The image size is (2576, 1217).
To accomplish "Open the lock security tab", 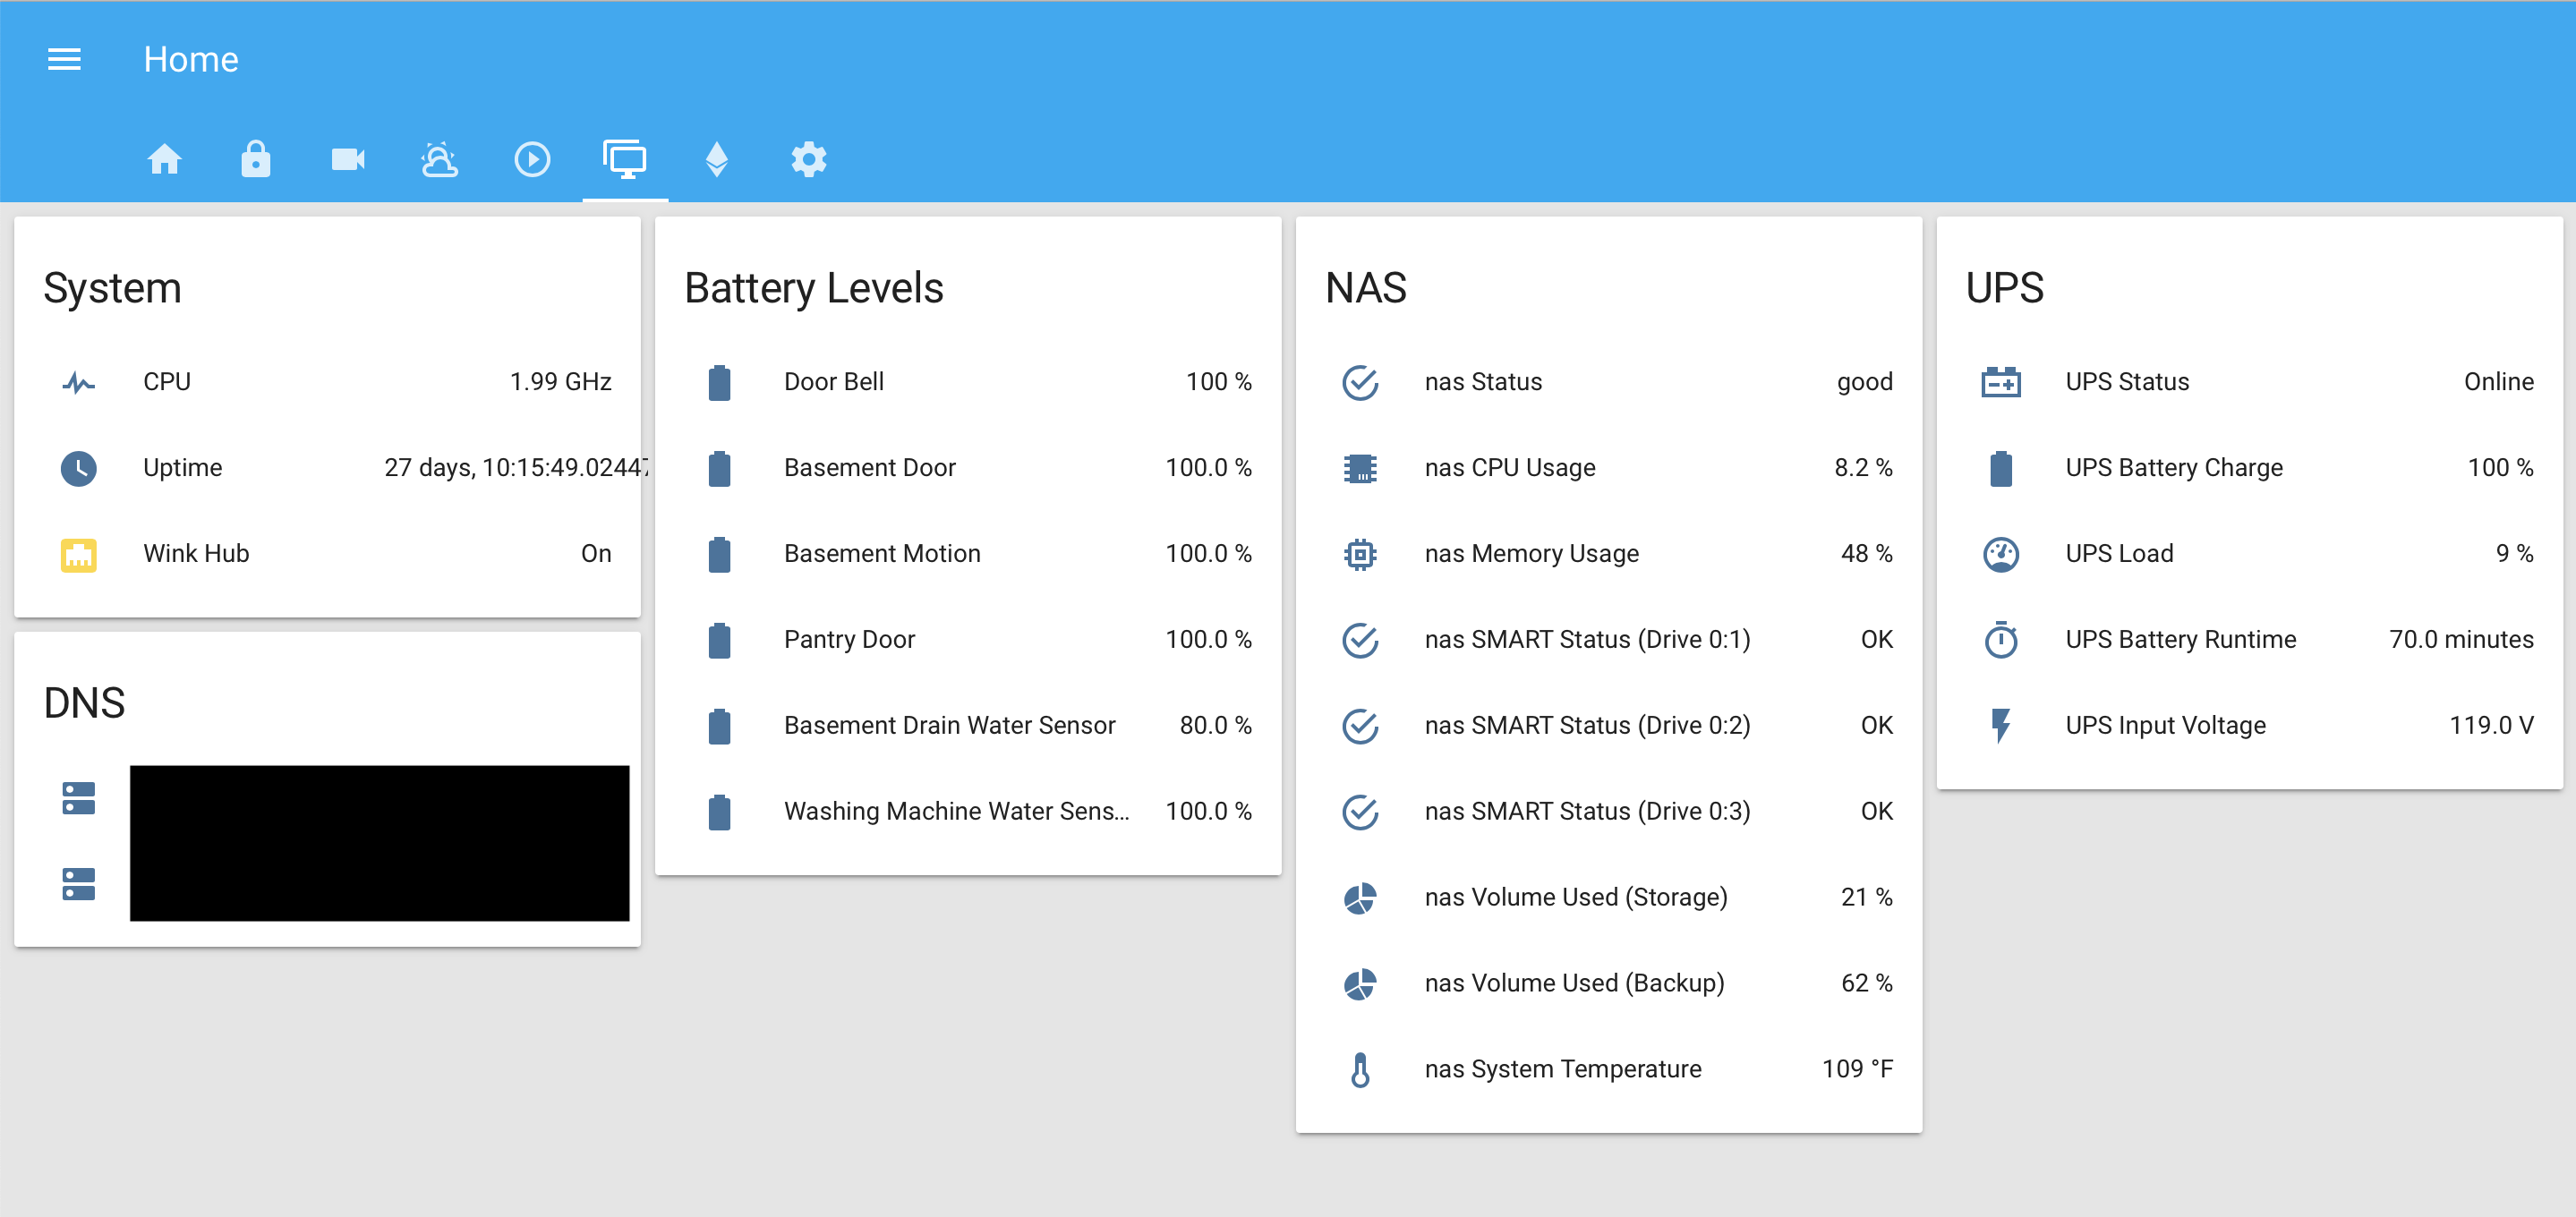I will tap(256, 160).
